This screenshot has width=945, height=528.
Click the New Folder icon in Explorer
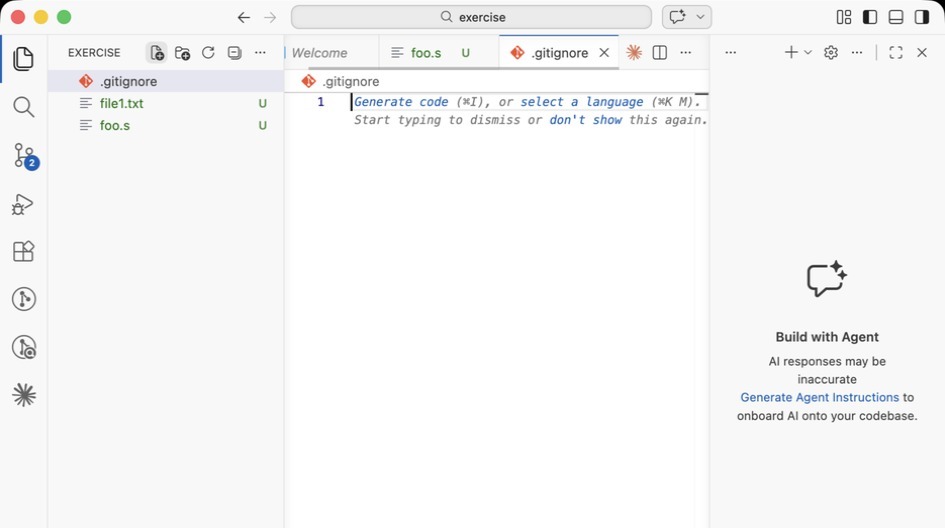tap(183, 53)
